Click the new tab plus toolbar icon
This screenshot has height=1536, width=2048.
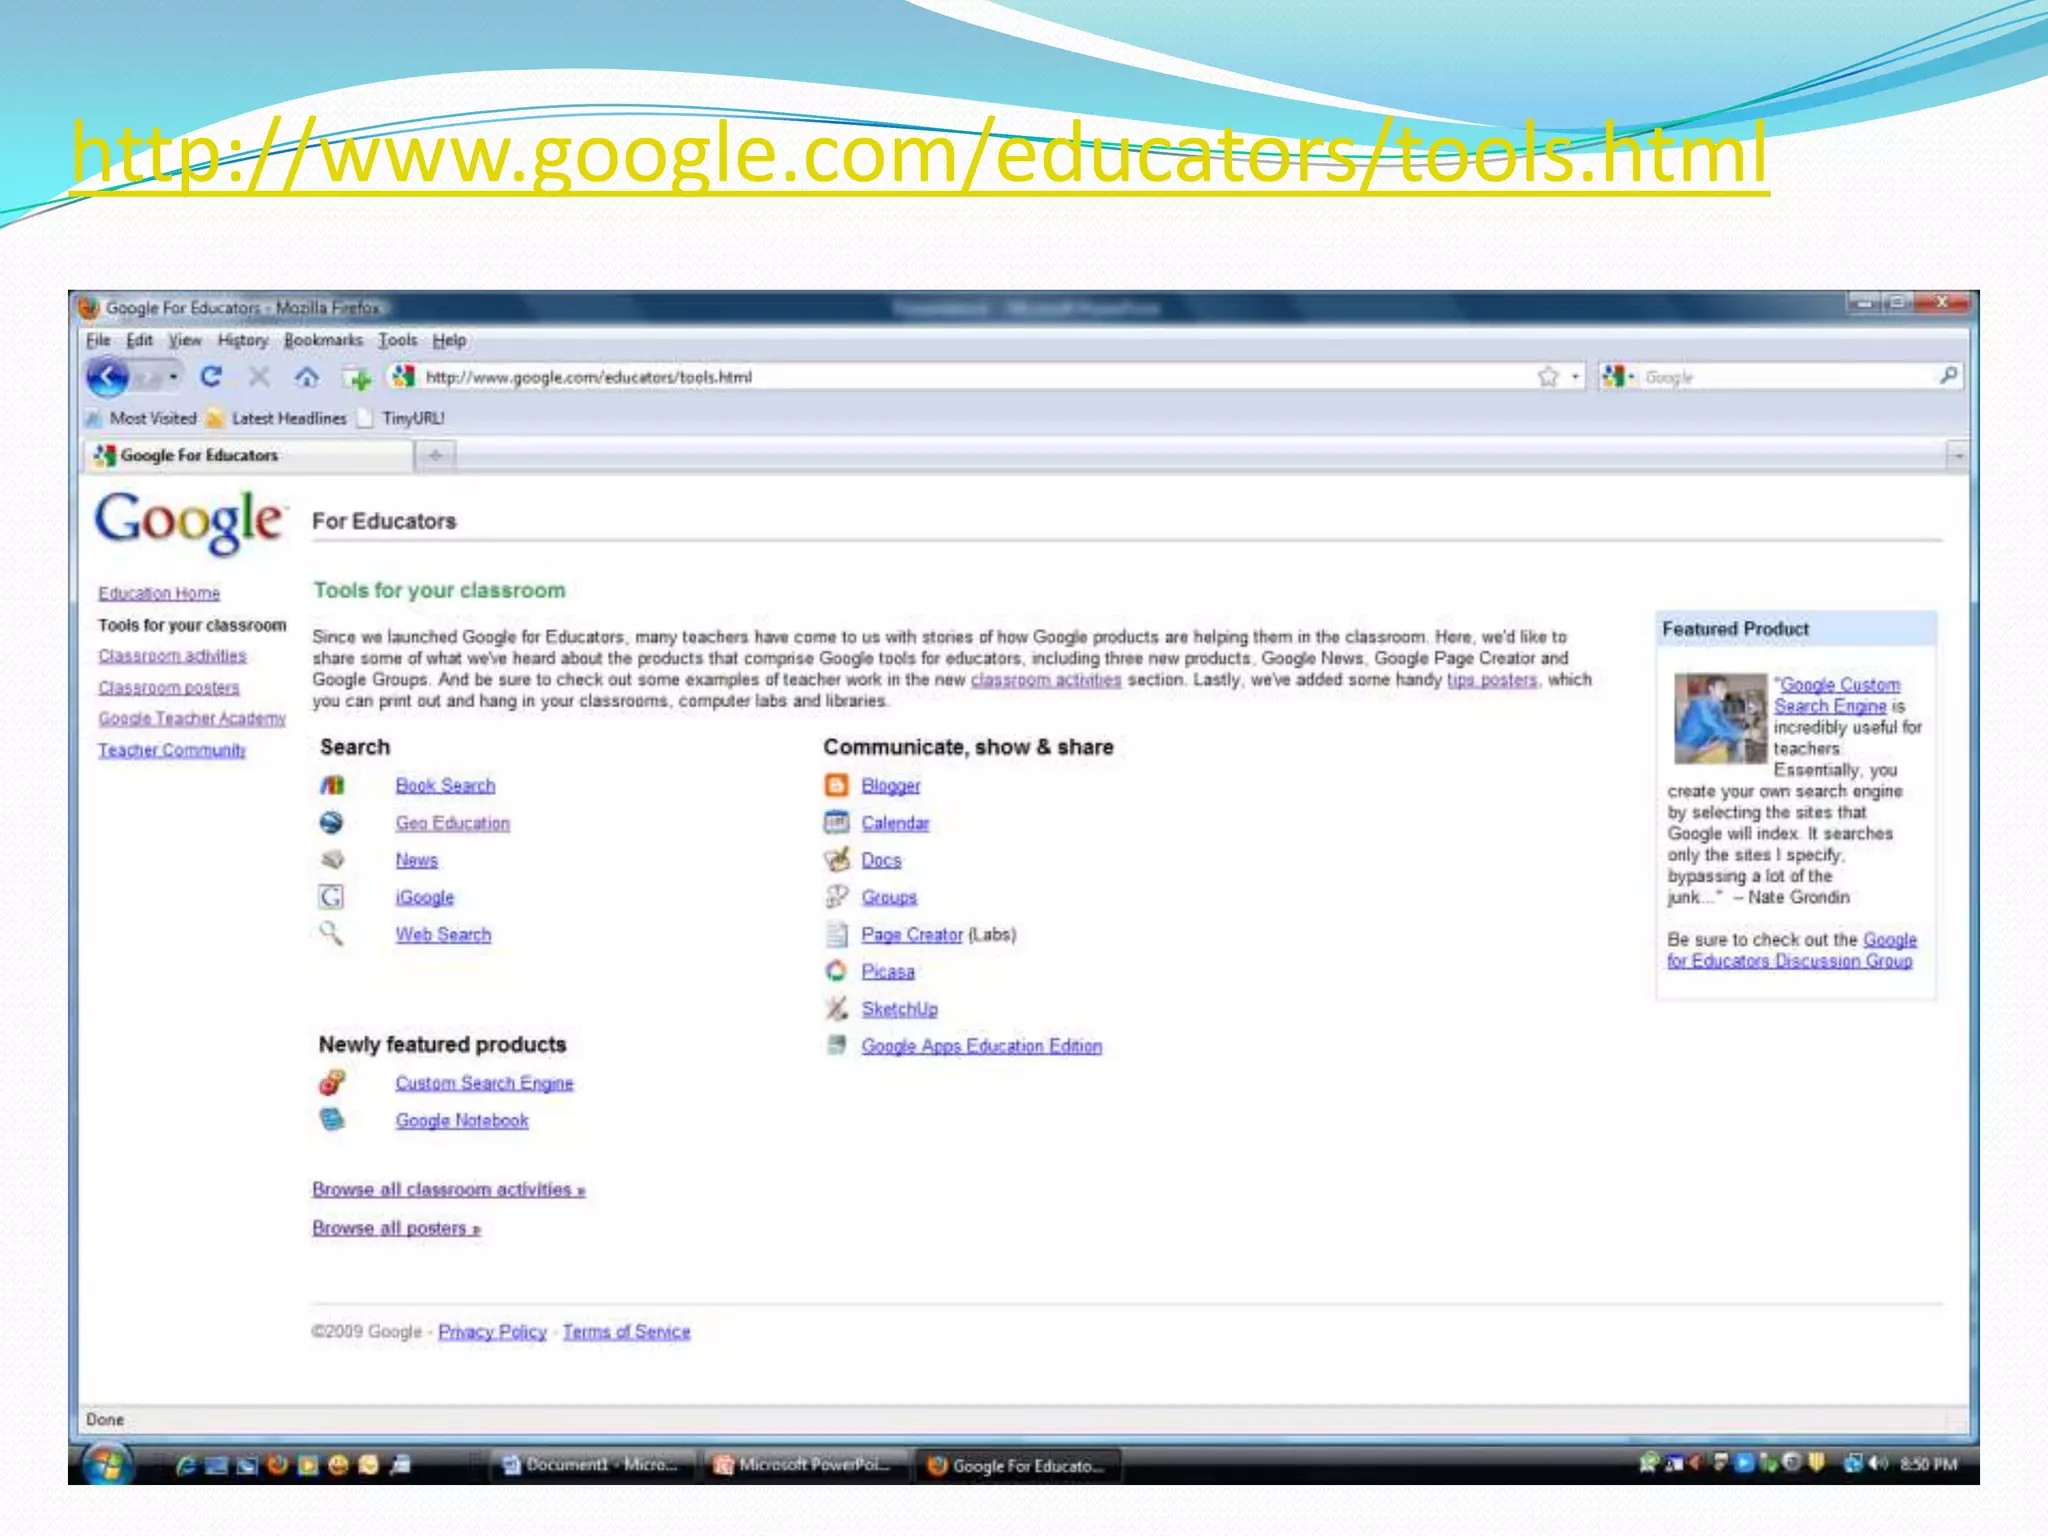[x=356, y=378]
